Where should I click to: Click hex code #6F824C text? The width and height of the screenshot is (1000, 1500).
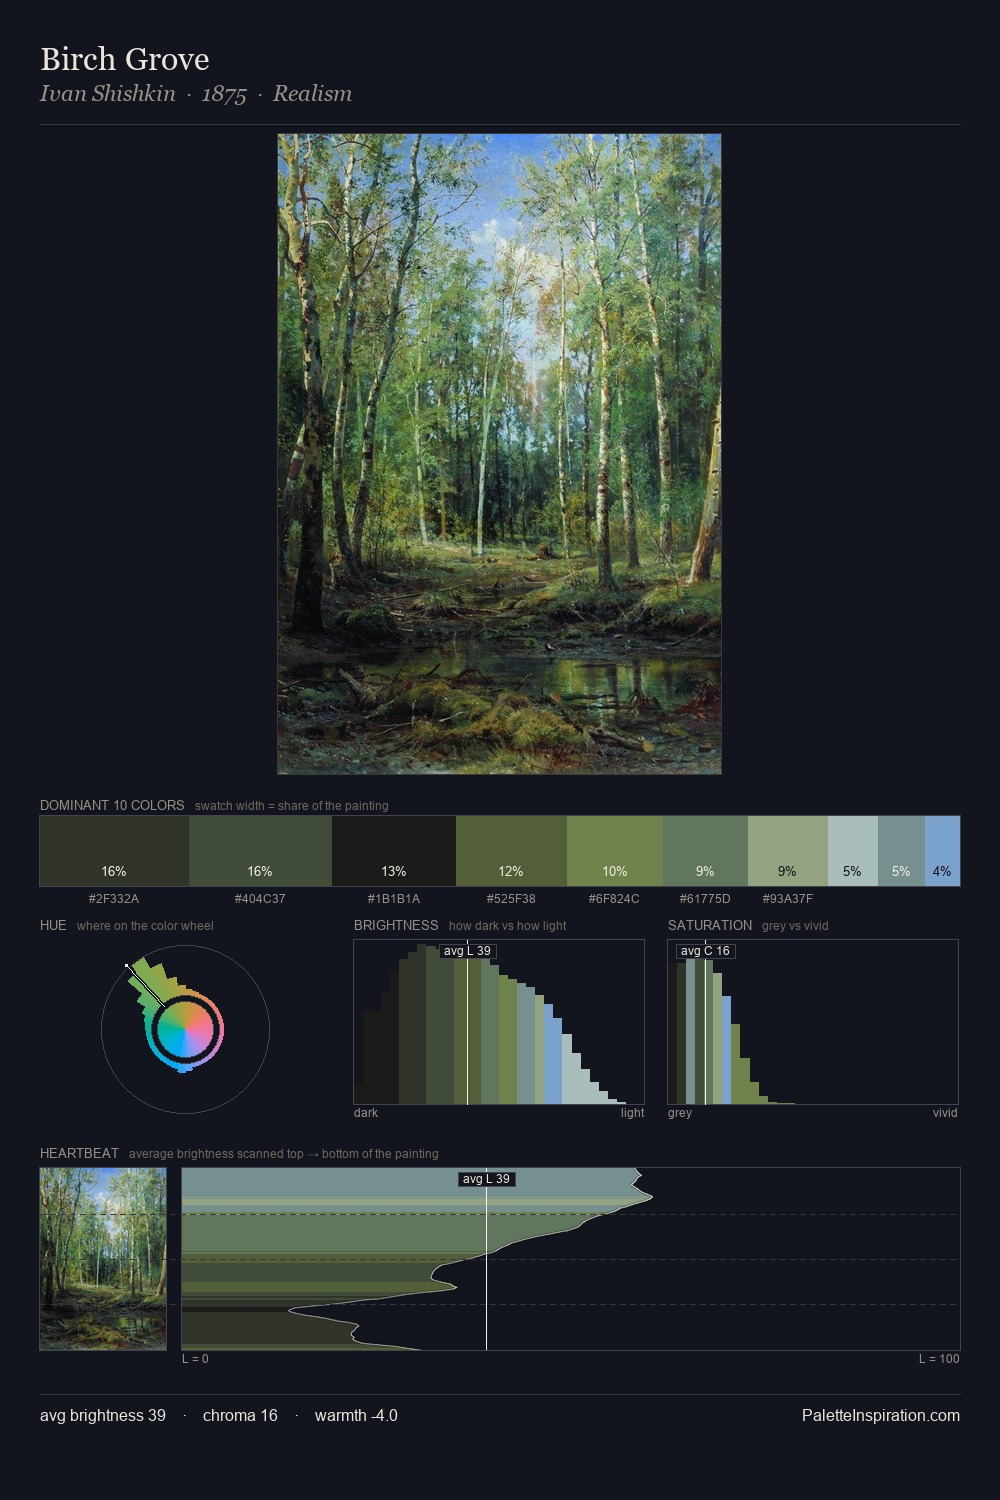tap(614, 899)
